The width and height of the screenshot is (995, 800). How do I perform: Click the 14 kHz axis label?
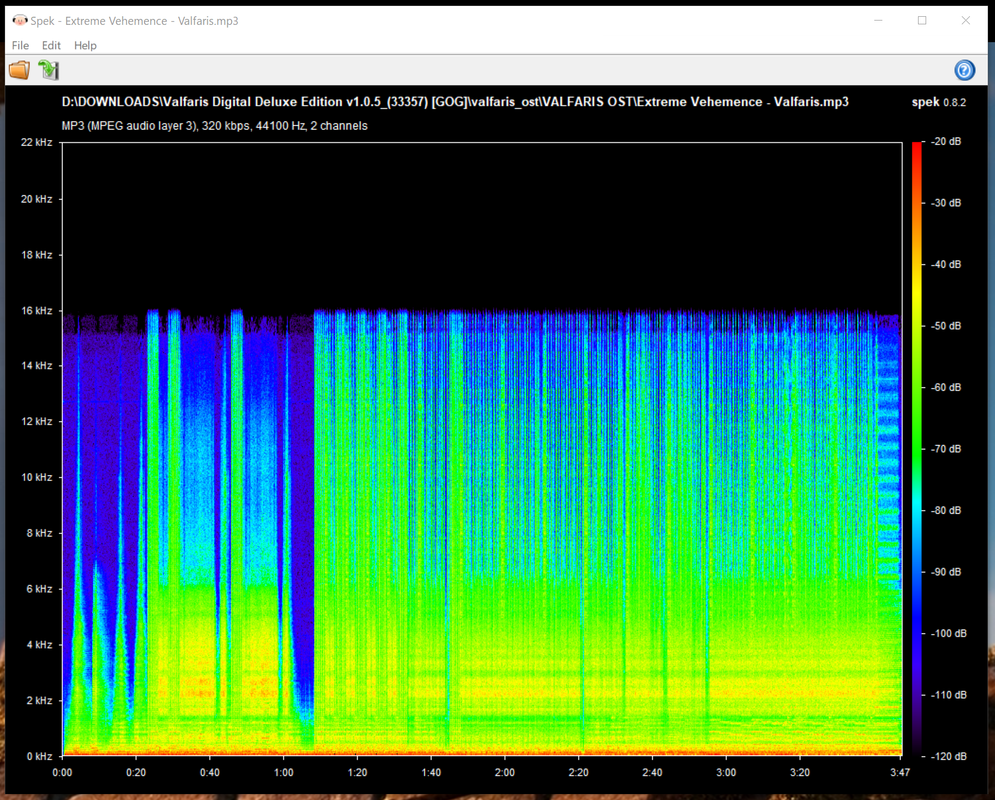[36, 365]
